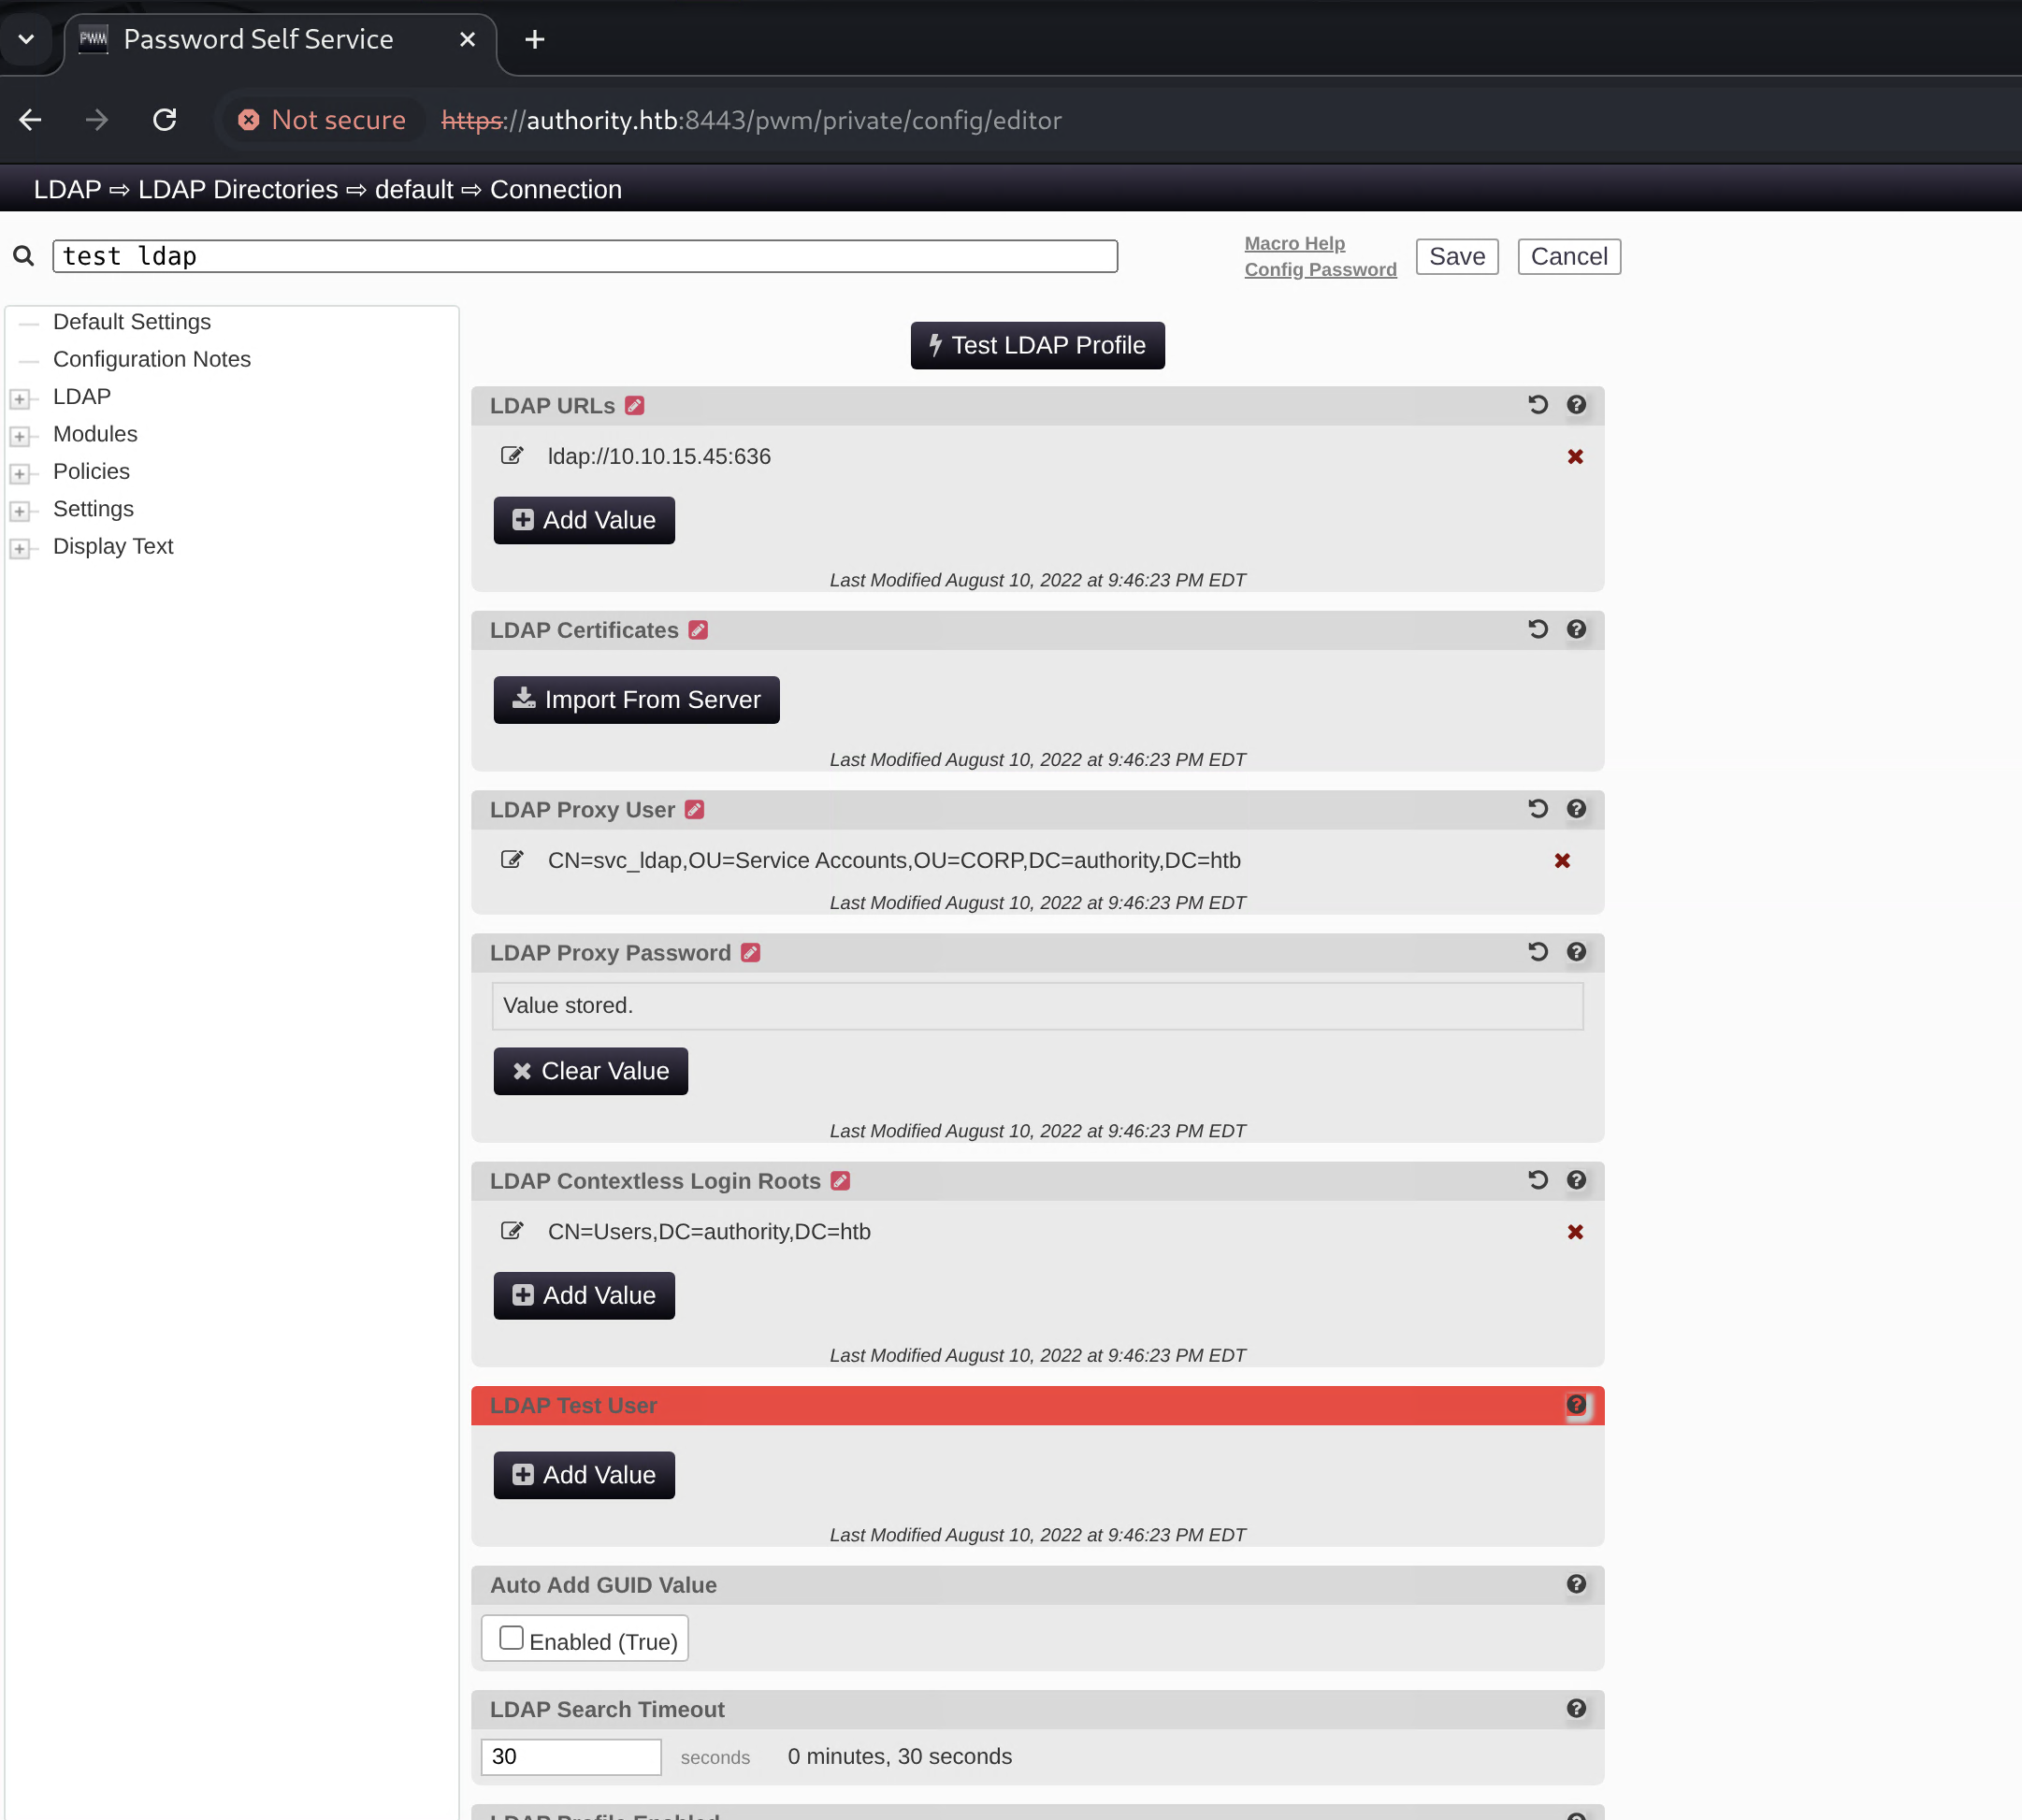Delete the CN=Users contextless login root
This screenshot has height=1820, width=2022.
point(1575,1232)
